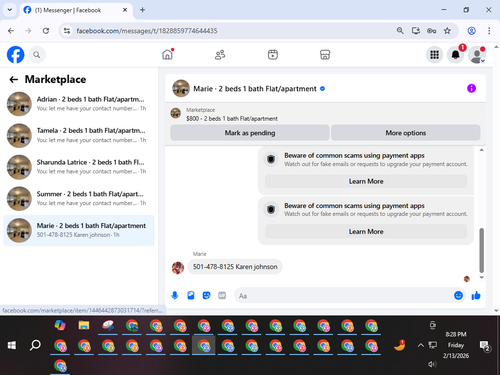Click the first Learn More button
Viewport: 500px width, 375px height.
(x=366, y=181)
